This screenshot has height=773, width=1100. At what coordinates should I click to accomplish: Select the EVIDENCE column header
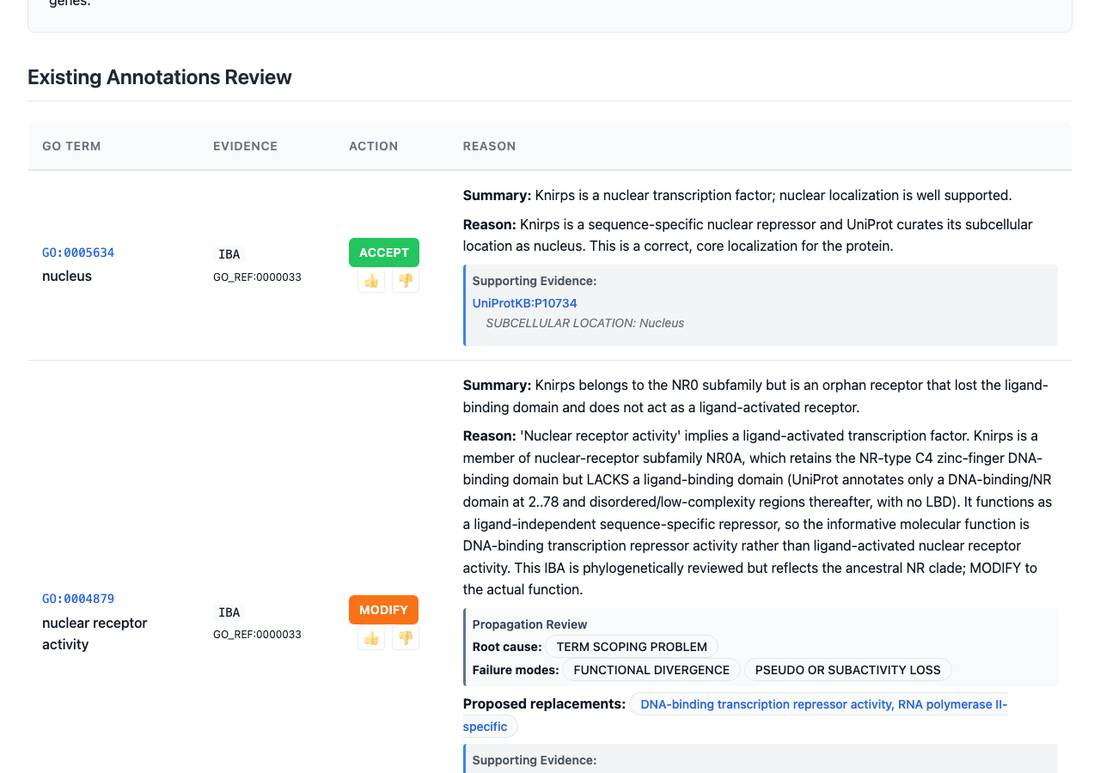246,146
